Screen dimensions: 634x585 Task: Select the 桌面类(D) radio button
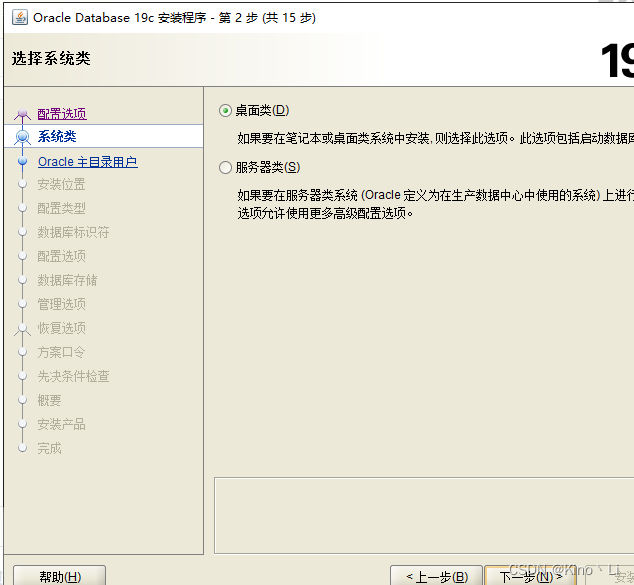[225, 110]
